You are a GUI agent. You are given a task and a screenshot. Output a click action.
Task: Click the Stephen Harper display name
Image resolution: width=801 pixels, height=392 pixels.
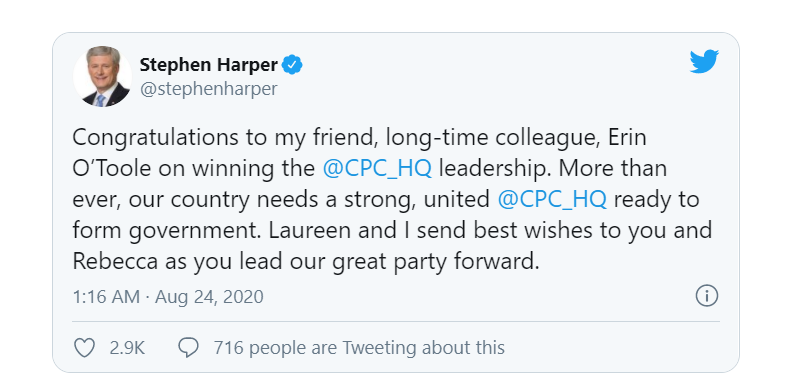point(209,65)
